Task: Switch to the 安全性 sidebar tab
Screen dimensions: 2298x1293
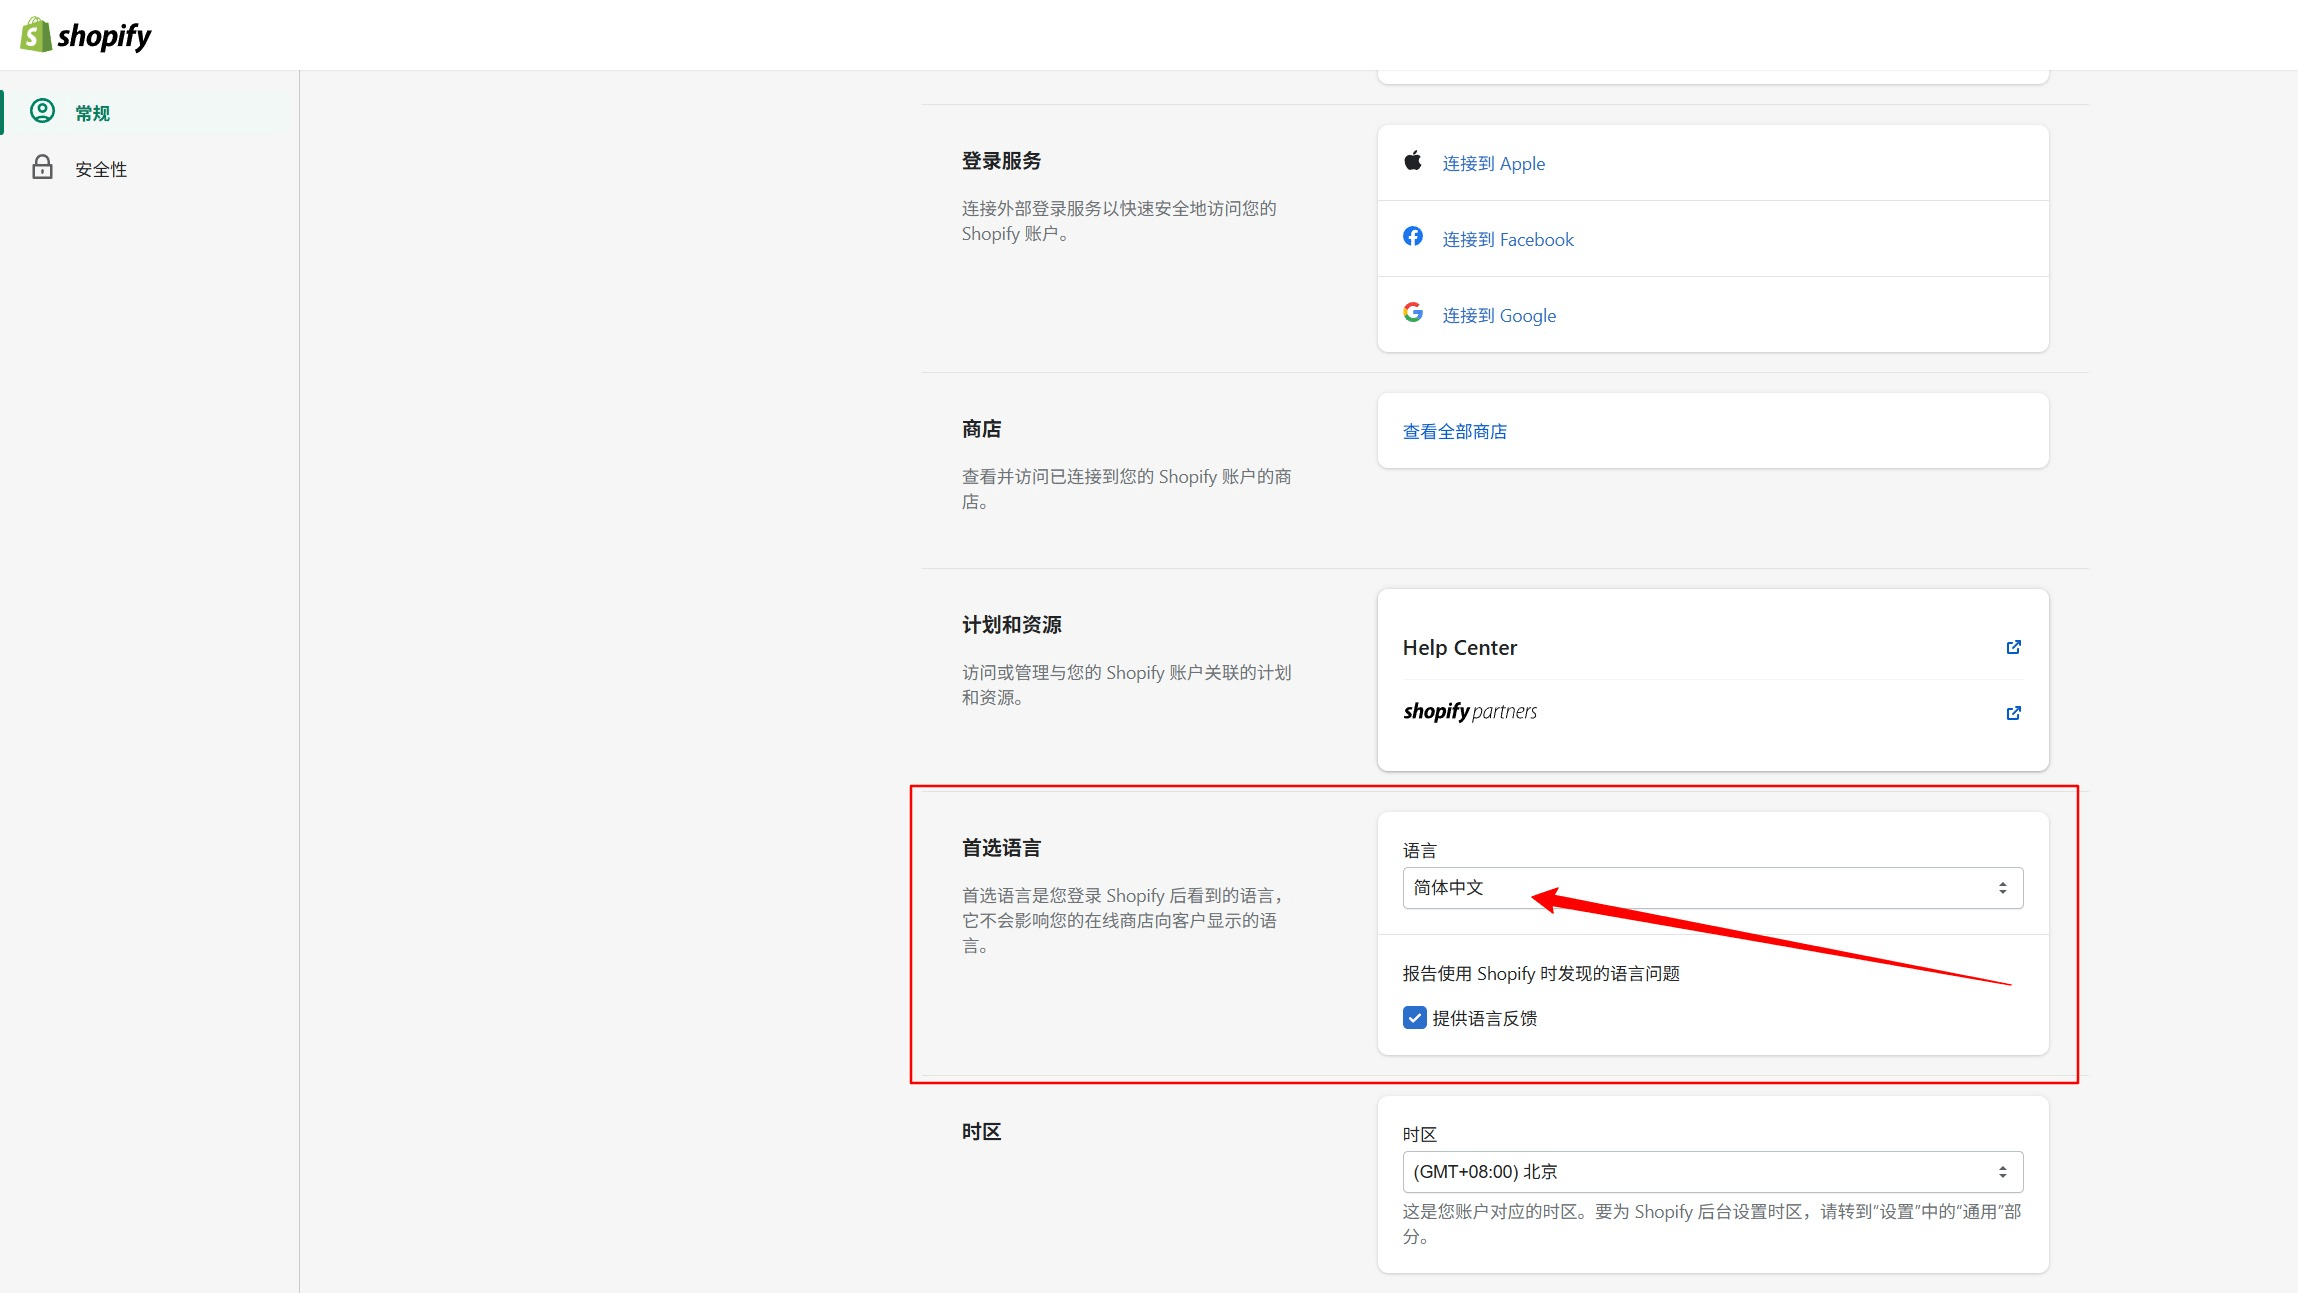Action: 101,169
